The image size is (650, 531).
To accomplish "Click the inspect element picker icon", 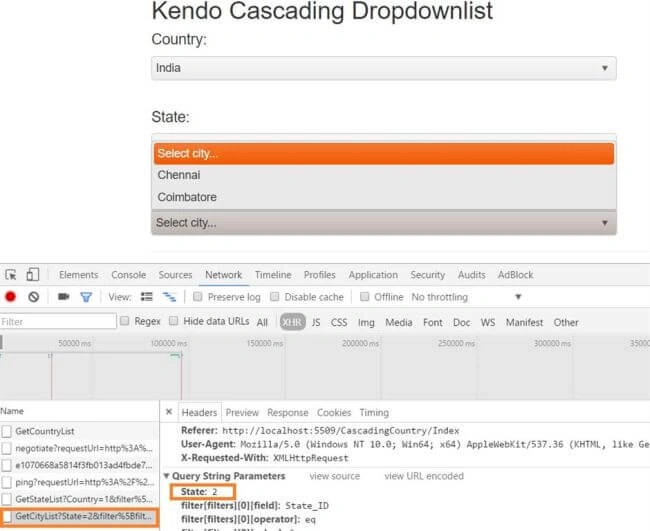I will [x=11, y=275].
